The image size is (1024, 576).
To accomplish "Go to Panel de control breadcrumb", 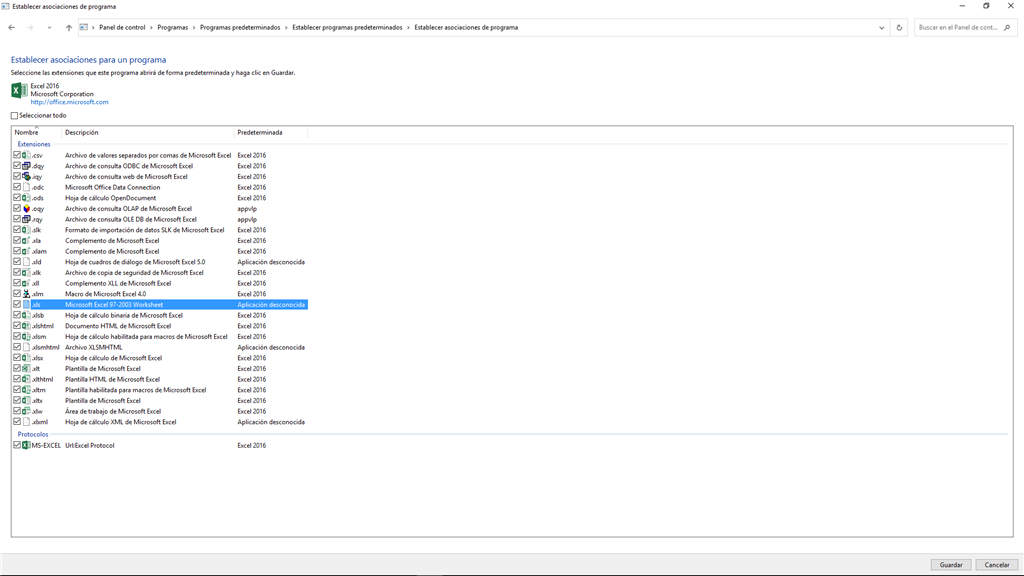I will [x=122, y=27].
